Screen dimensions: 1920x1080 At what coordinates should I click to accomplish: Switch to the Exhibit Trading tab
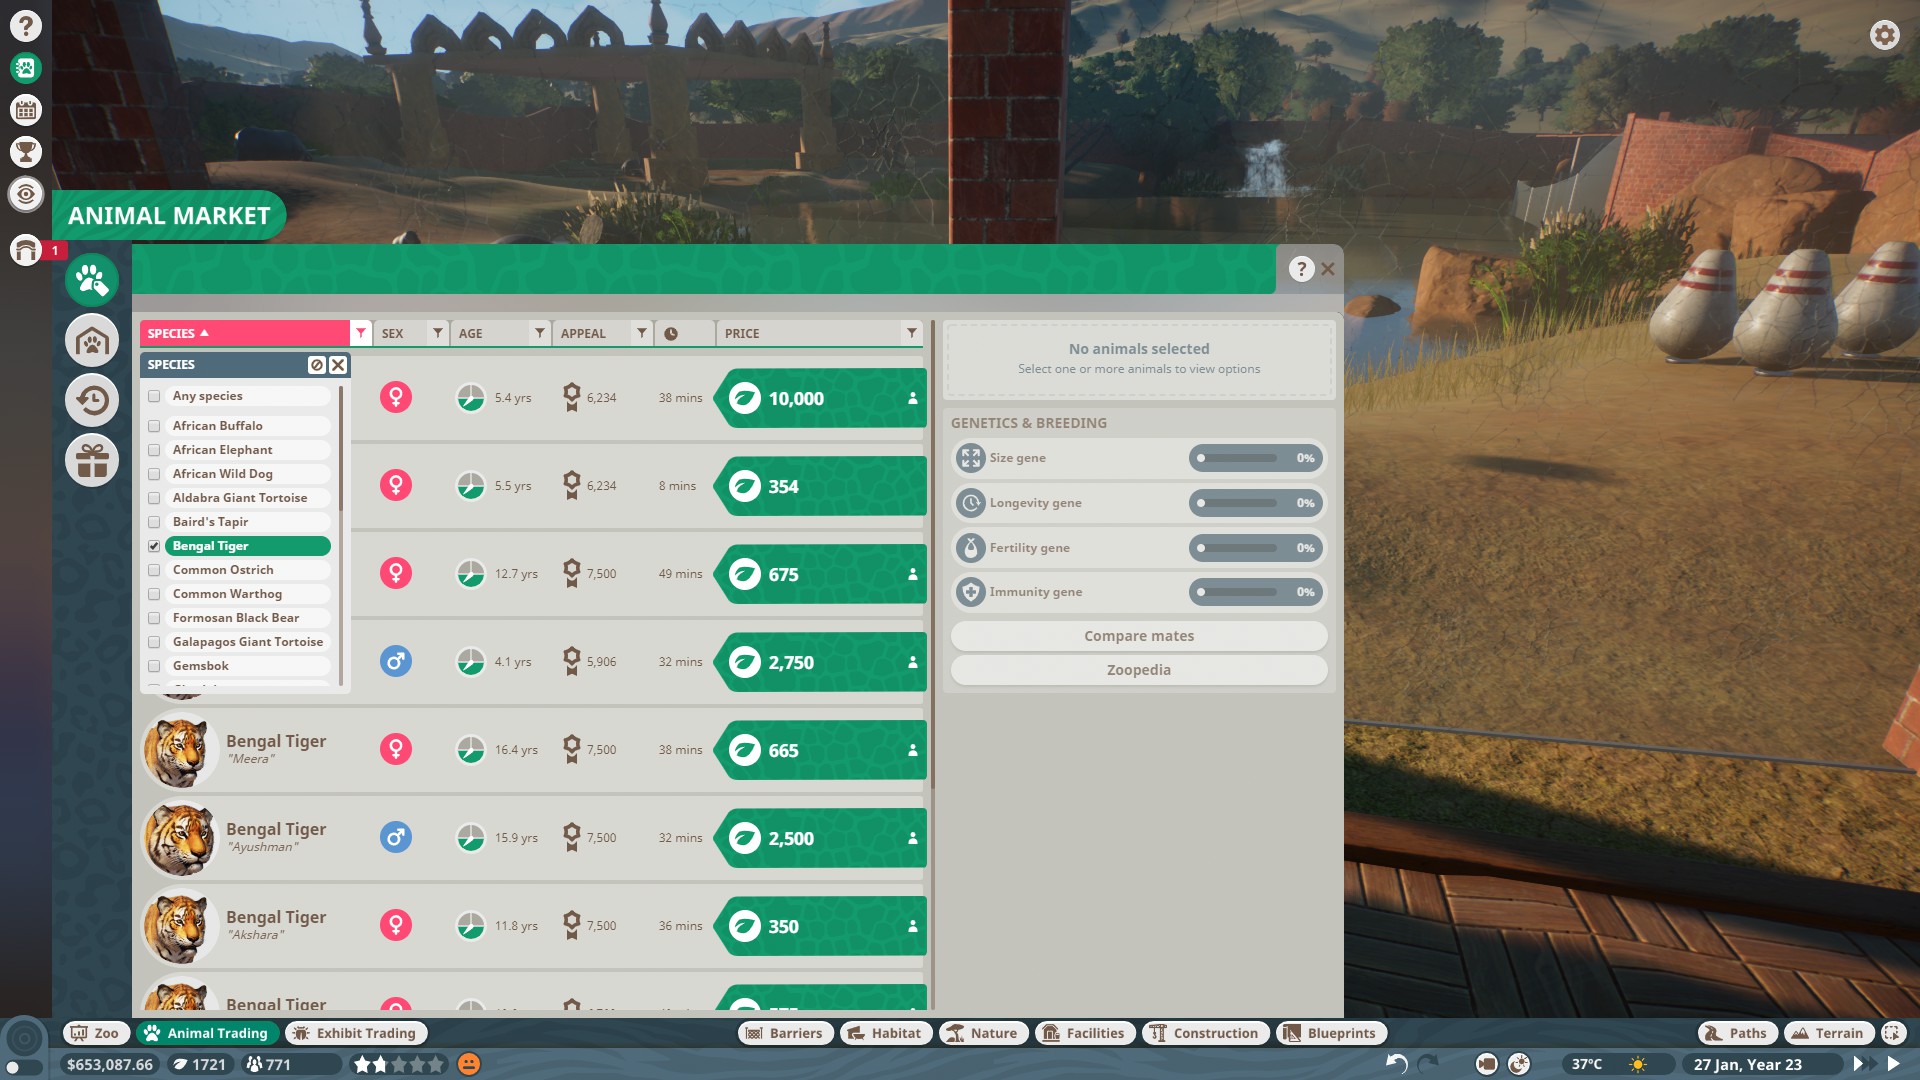click(356, 1033)
